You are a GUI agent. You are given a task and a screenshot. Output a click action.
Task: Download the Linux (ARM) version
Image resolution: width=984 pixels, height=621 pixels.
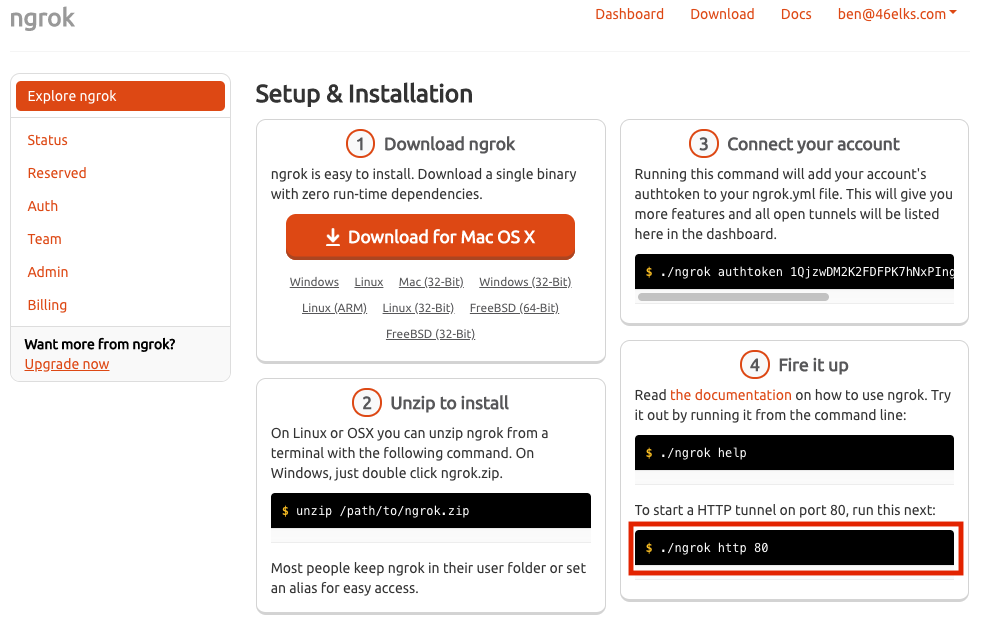click(333, 308)
